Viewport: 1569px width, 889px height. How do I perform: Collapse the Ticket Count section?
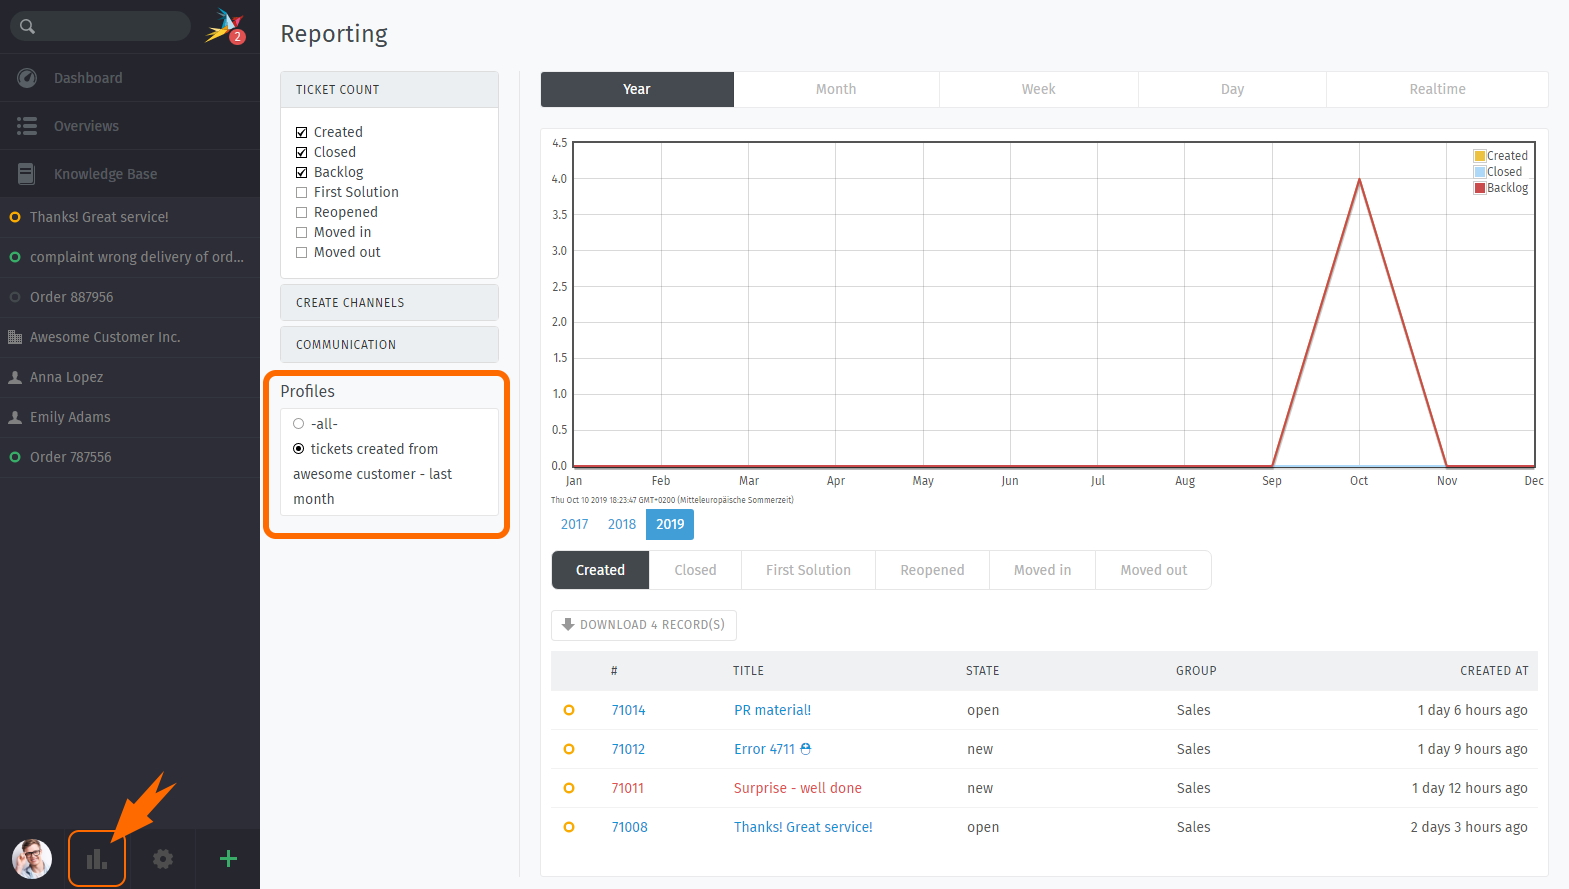(x=389, y=89)
